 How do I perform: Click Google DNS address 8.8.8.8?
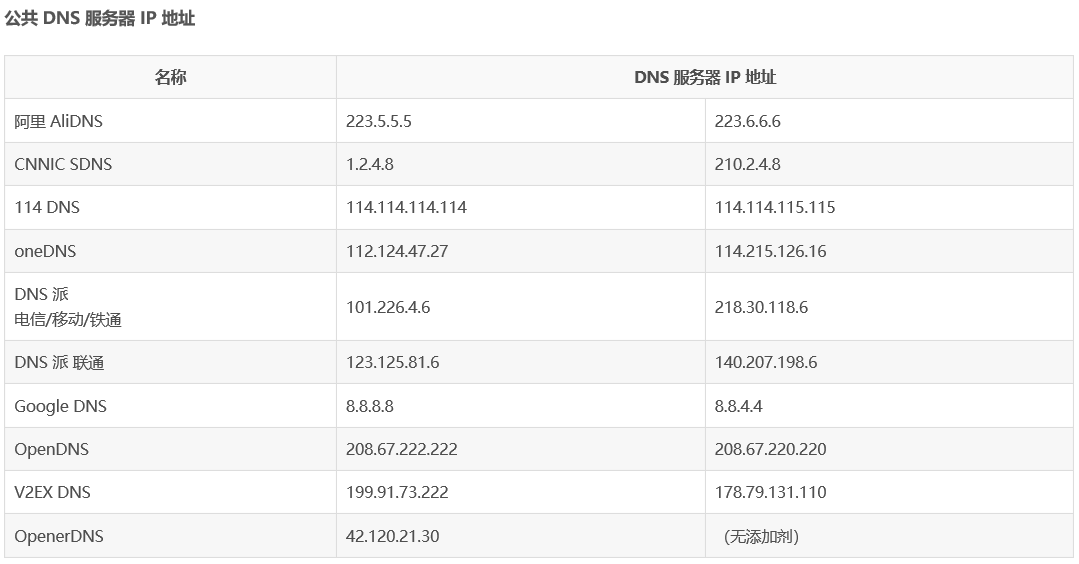521,406
